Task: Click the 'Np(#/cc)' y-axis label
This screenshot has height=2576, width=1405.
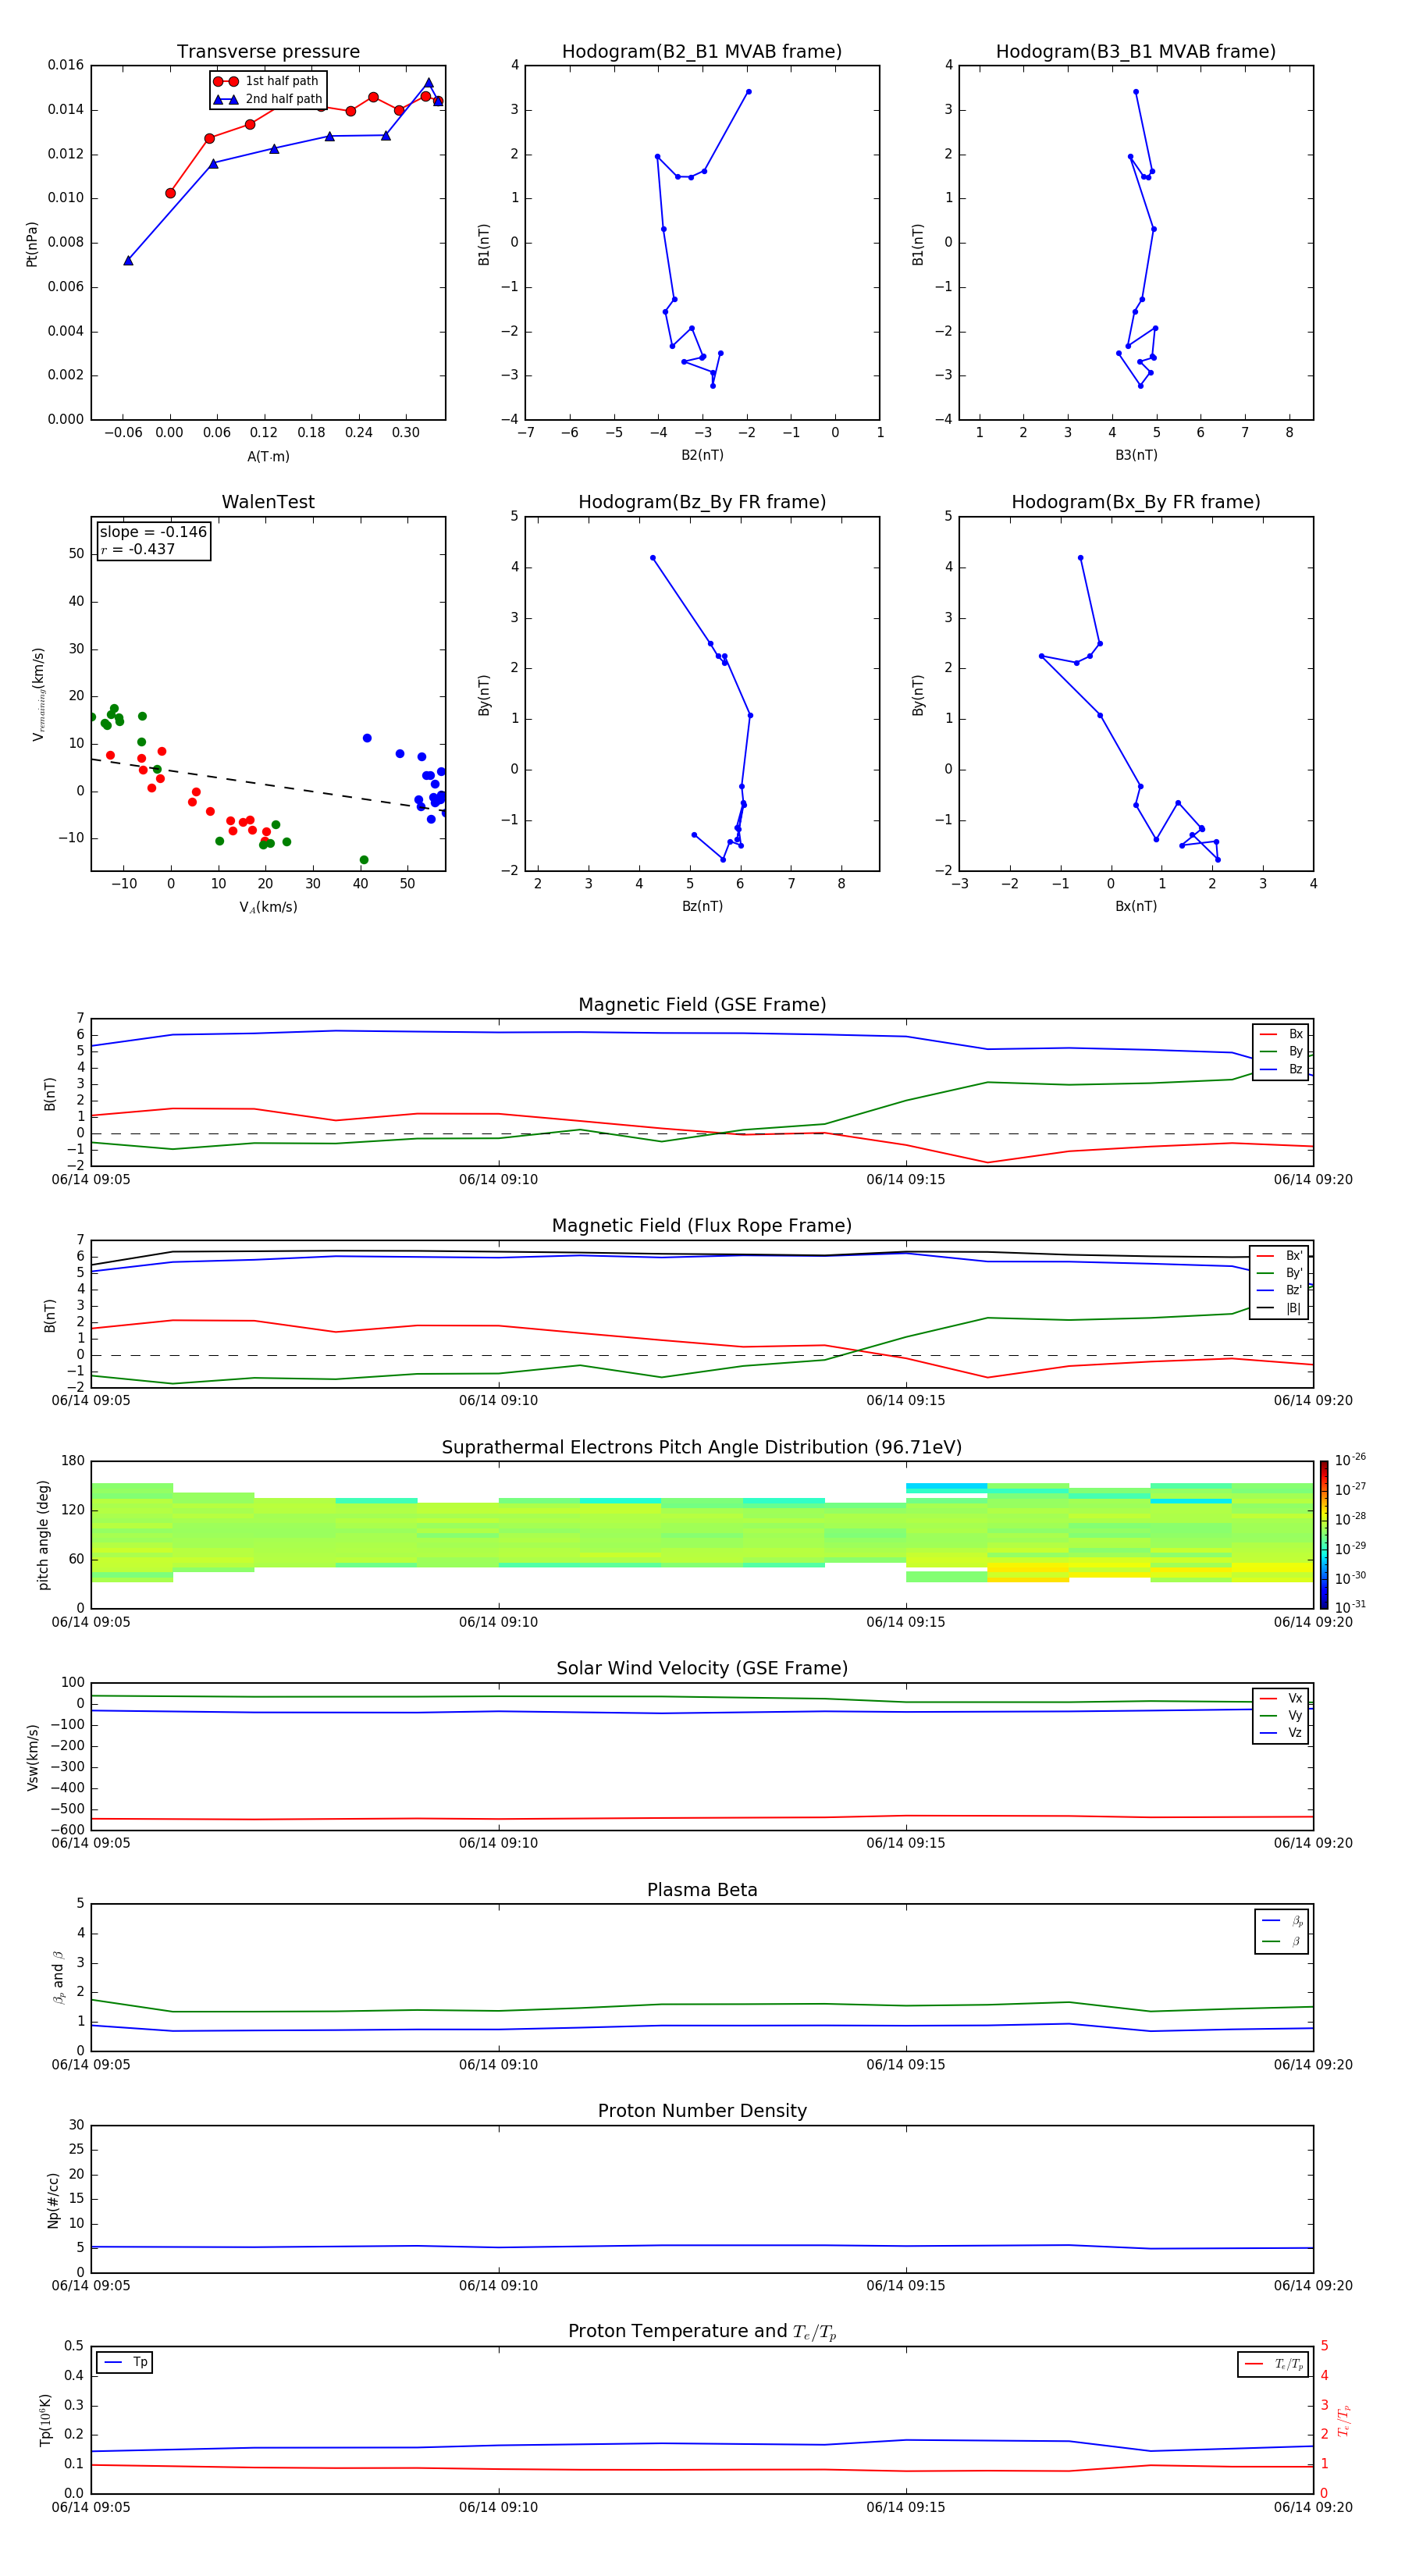Action: [x=53, y=2199]
